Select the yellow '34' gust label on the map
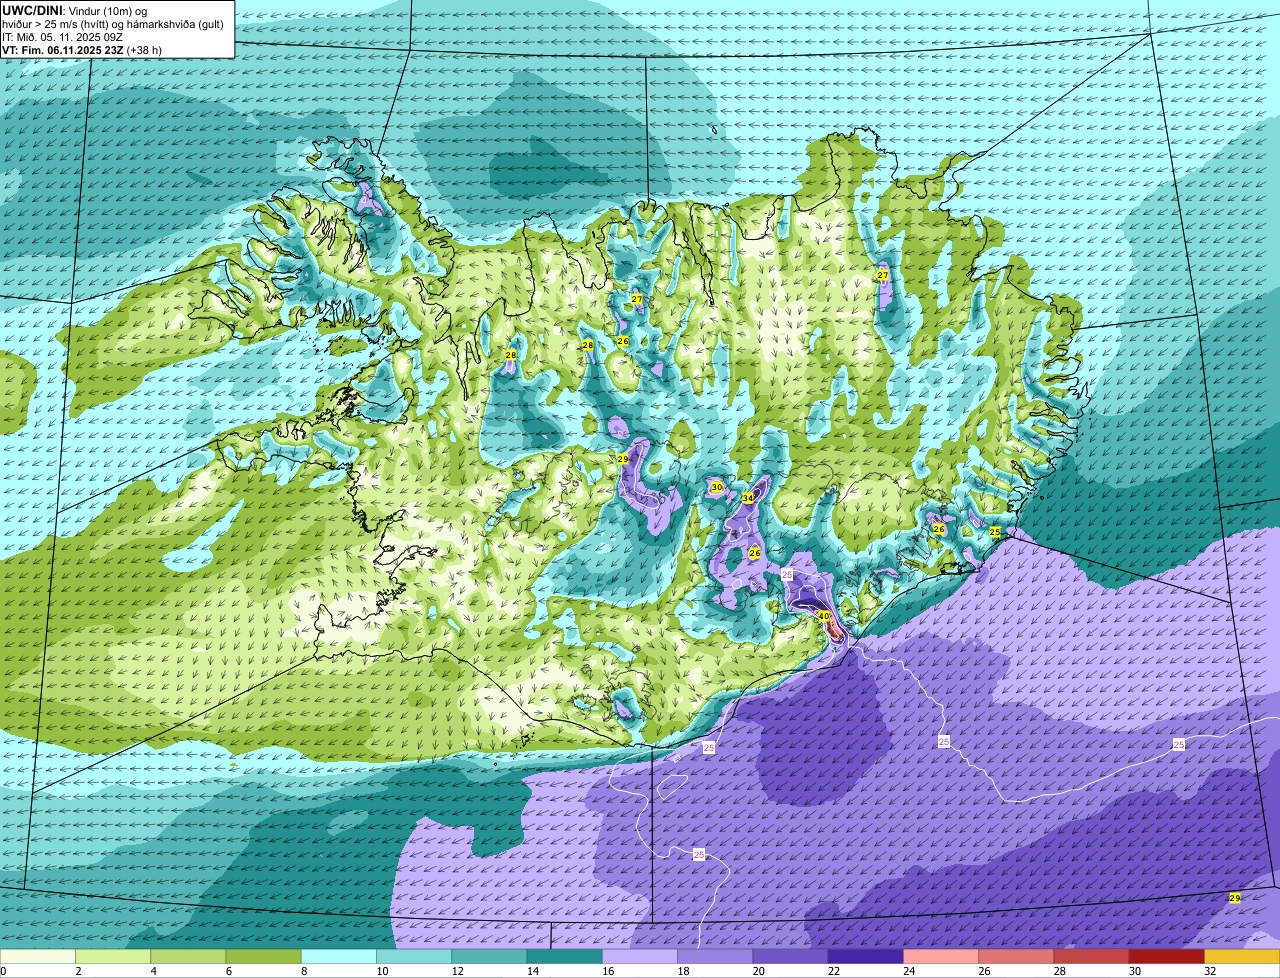1280x978 pixels. tap(748, 498)
